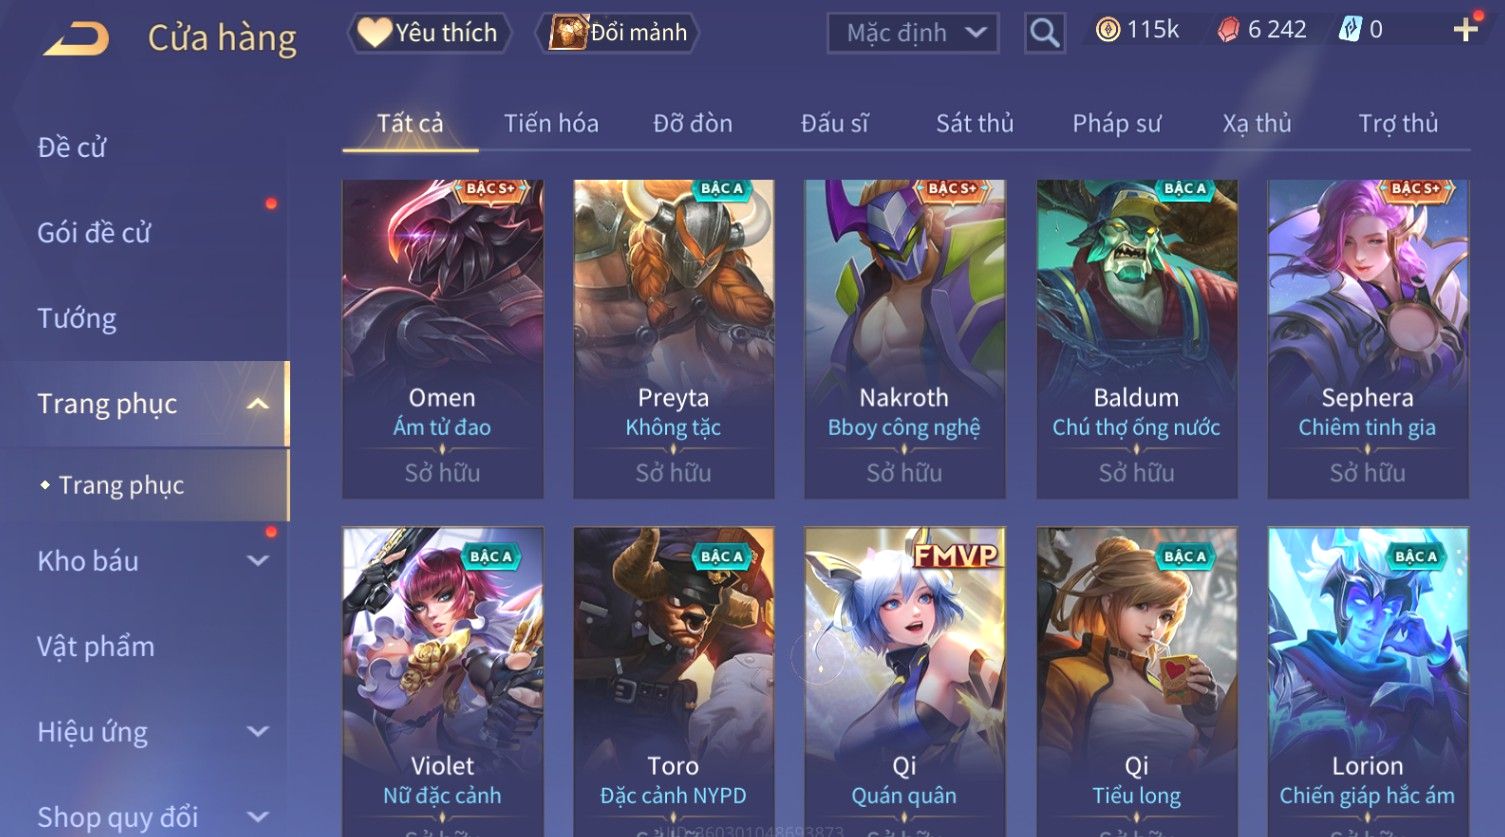Switch to the Pháp sư tab
Image resolution: width=1505 pixels, height=837 pixels.
point(1117,123)
